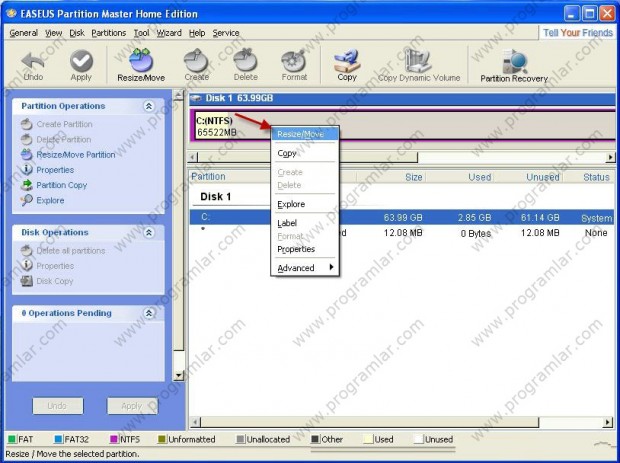Screen dimensions: 620x463
Task: Collapse the Operations Pending panel
Action: point(149,313)
